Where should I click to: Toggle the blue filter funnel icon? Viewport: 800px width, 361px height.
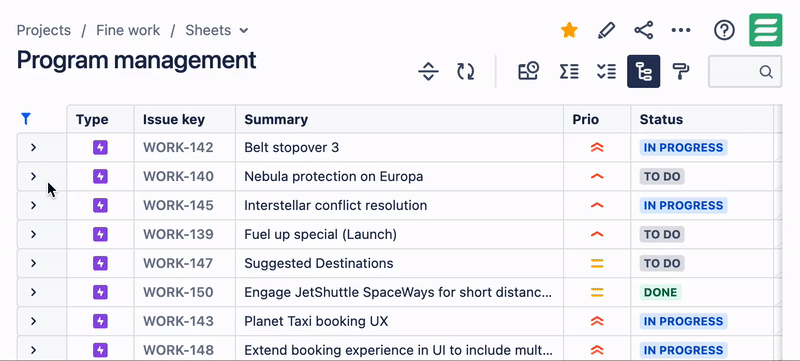coord(26,119)
